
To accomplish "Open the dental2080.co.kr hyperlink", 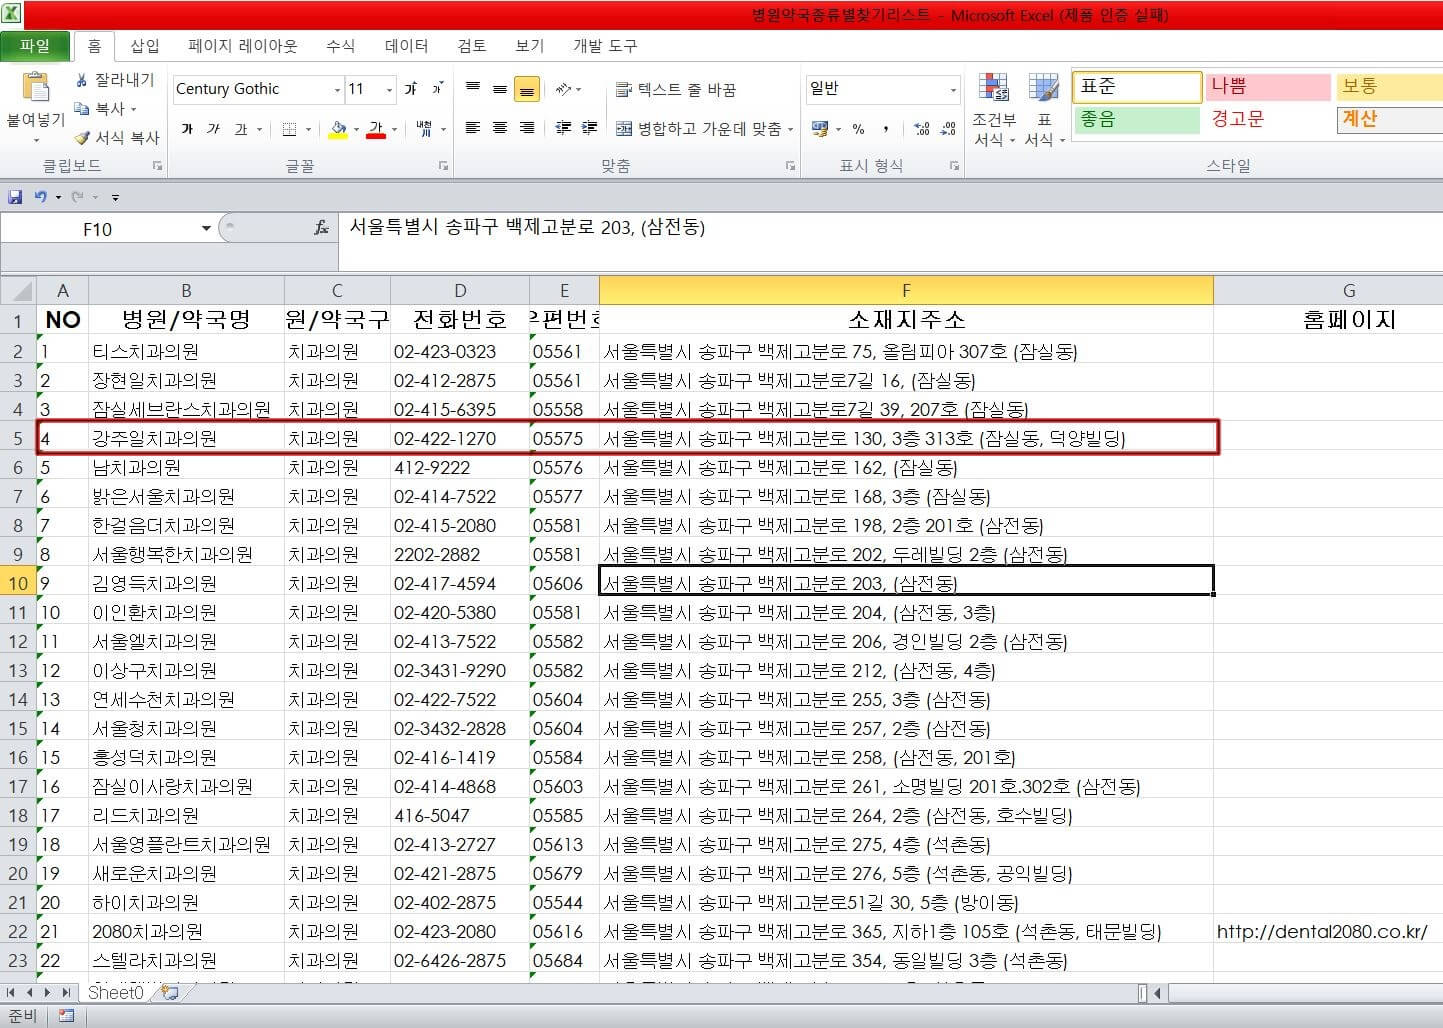I will point(1322,930).
